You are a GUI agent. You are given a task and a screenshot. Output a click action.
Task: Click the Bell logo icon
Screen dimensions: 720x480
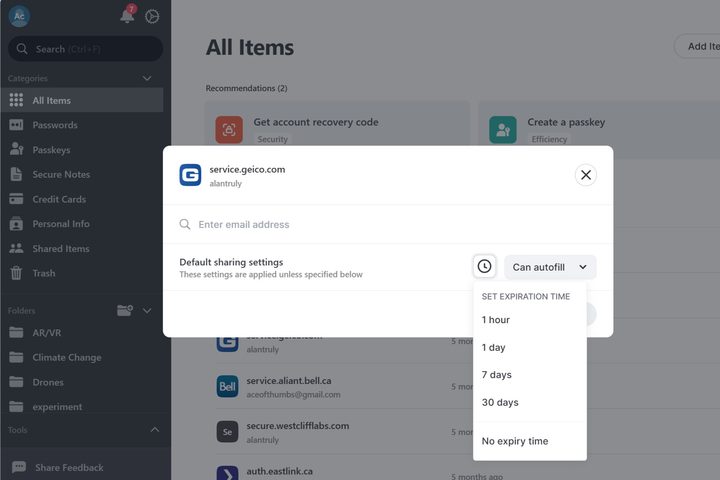(x=227, y=386)
